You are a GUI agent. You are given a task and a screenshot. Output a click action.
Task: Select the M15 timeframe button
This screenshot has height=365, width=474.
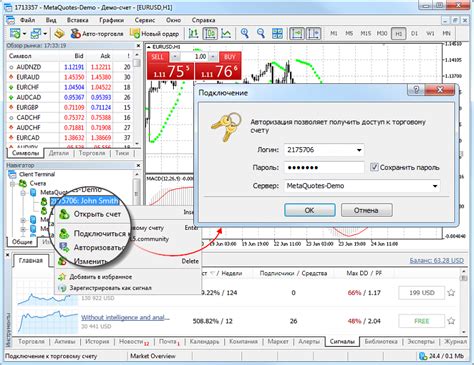365,33
